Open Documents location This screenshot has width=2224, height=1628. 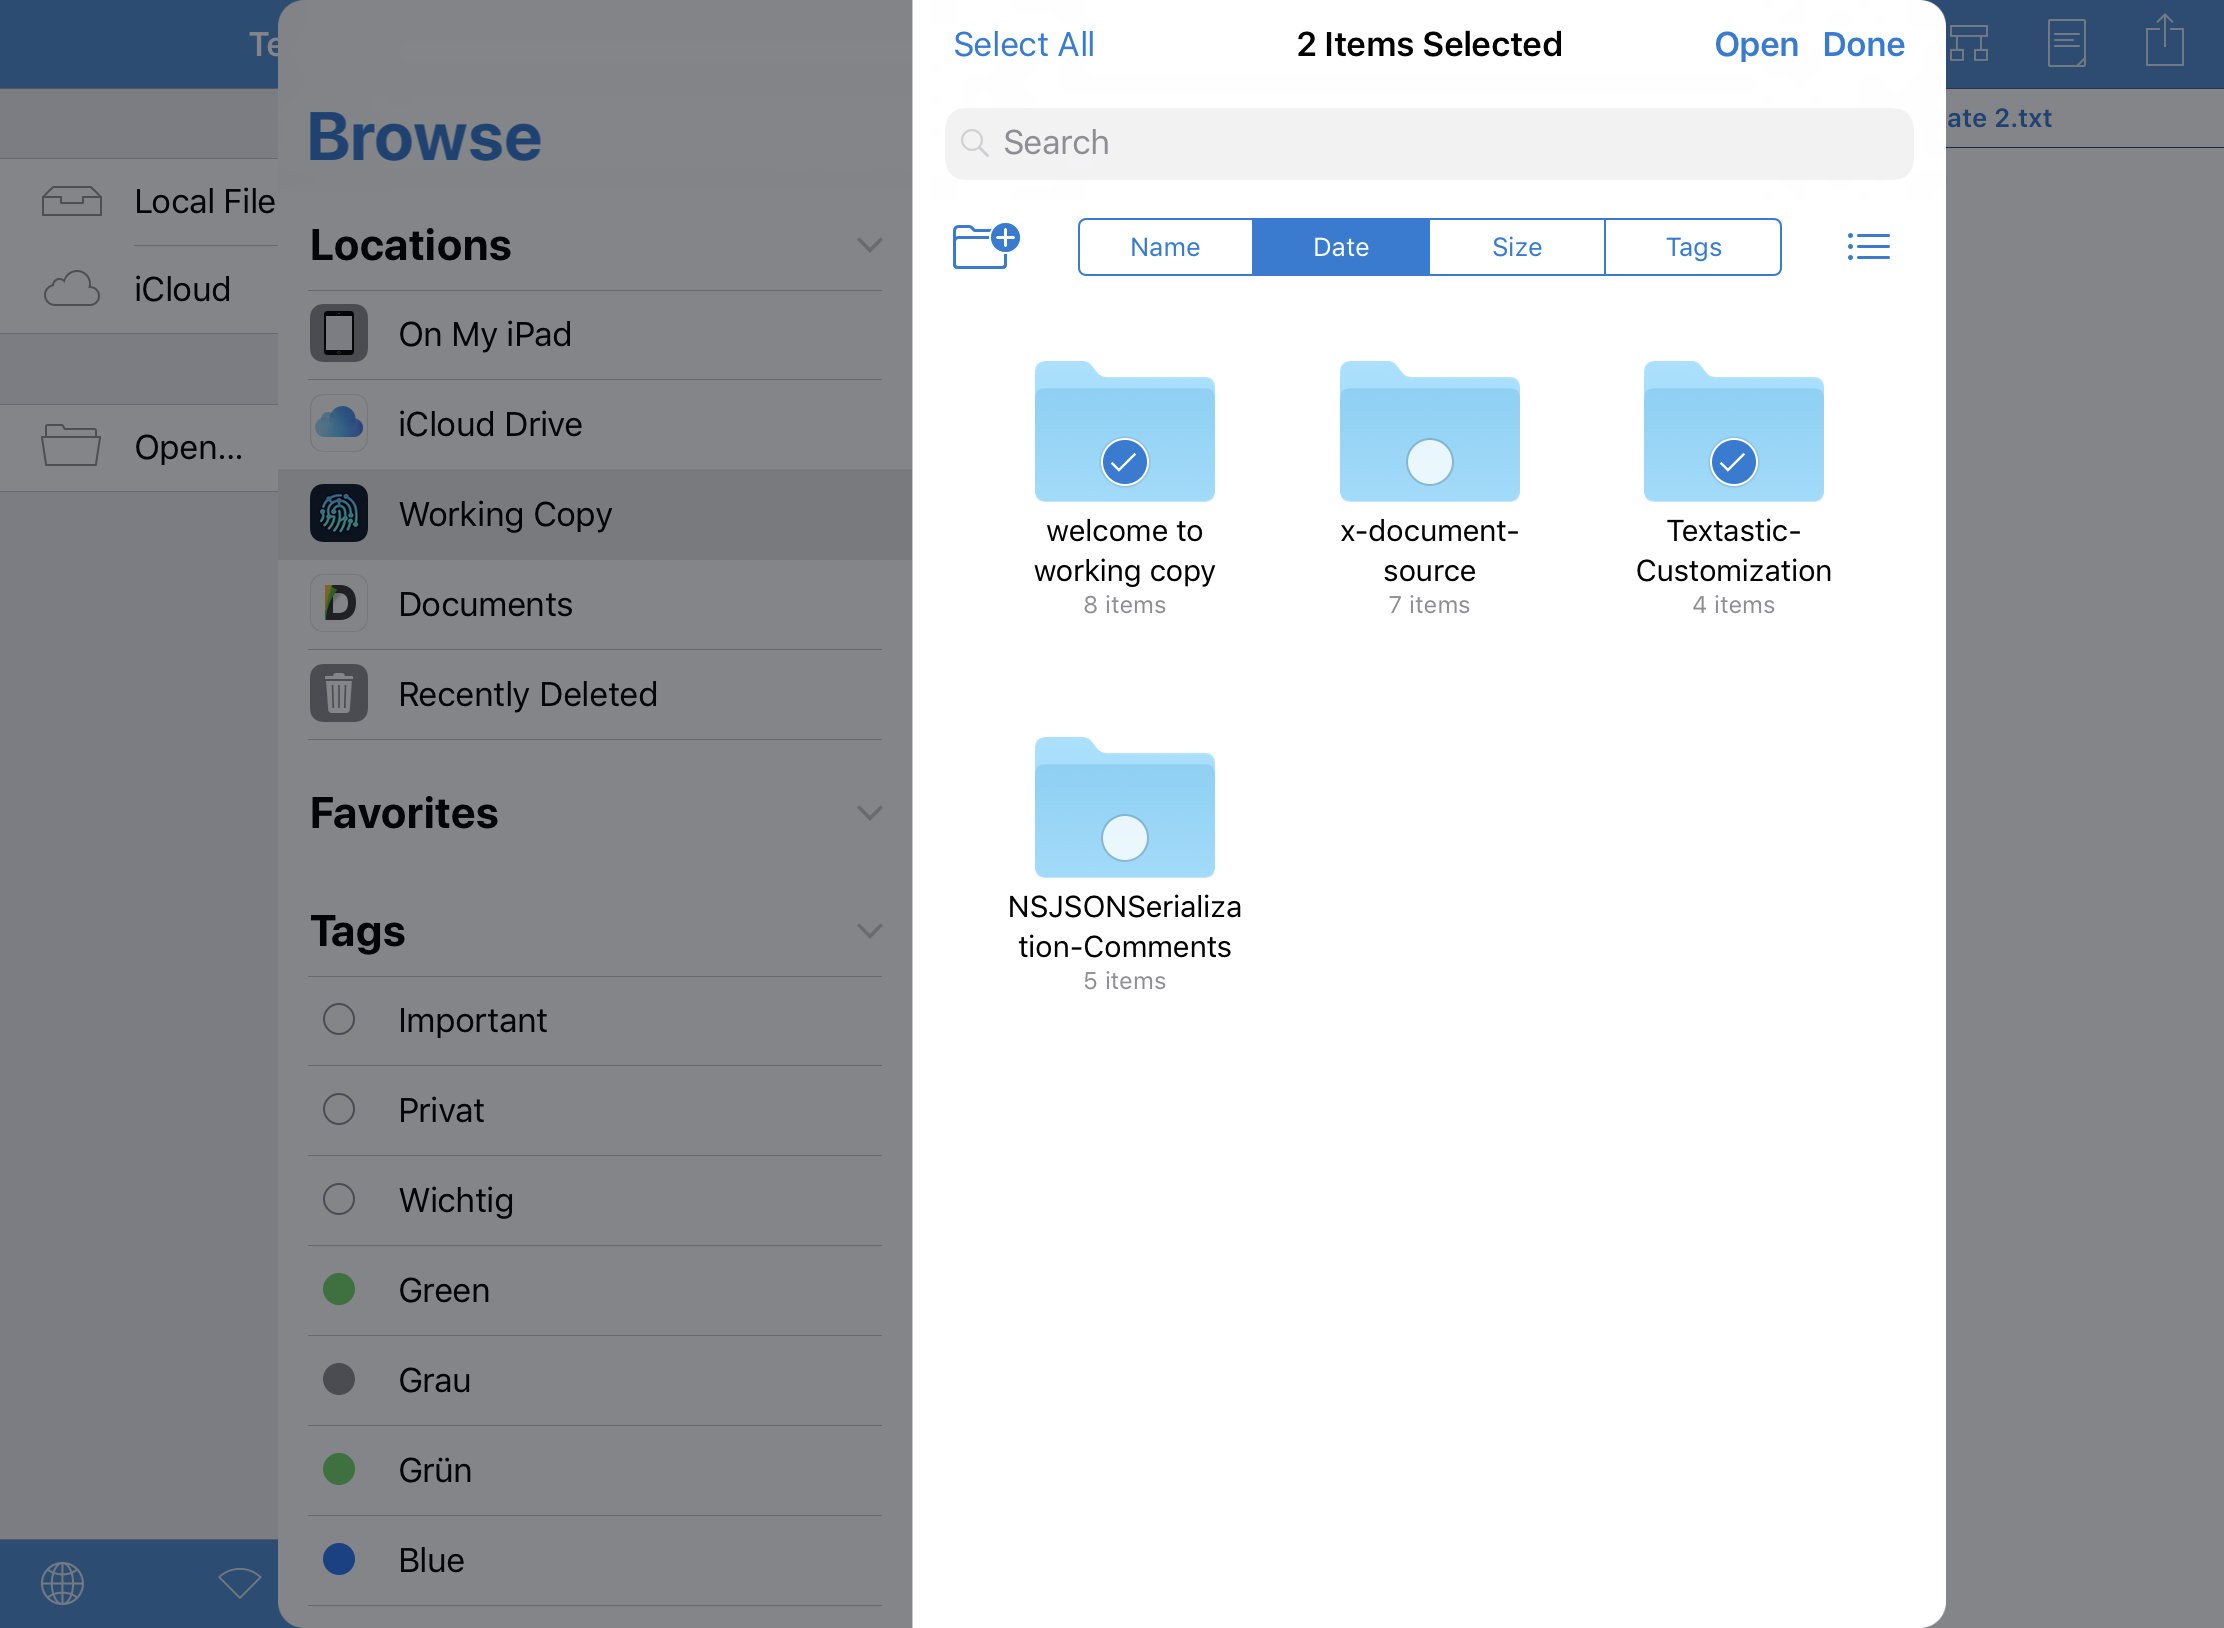(x=595, y=604)
